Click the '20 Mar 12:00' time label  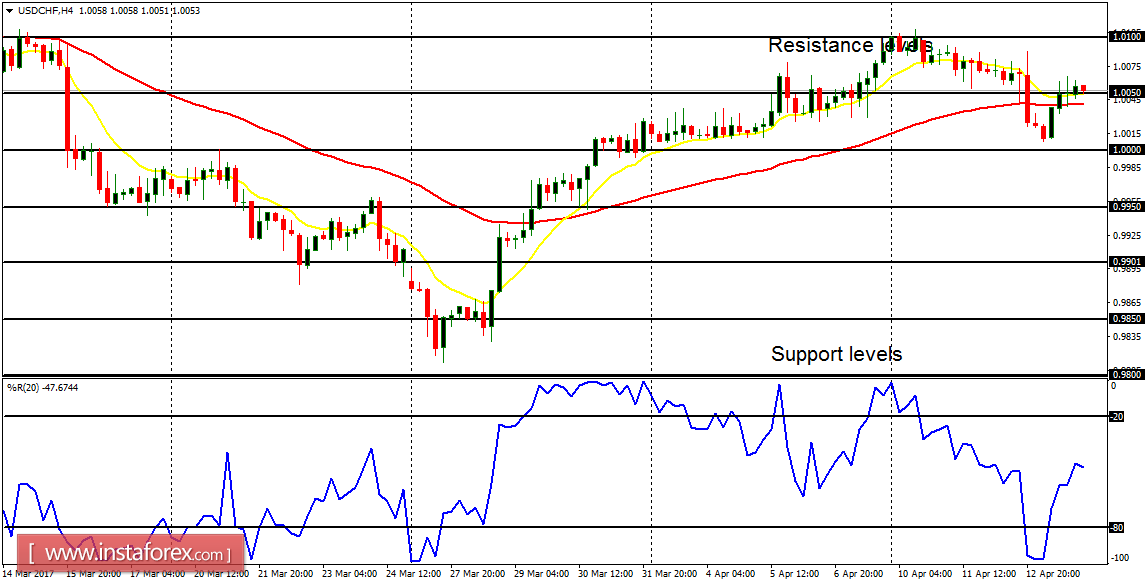[220, 573]
